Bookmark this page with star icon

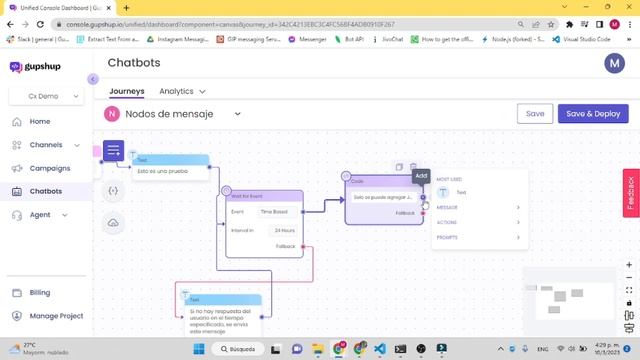click(x=551, y=24)
